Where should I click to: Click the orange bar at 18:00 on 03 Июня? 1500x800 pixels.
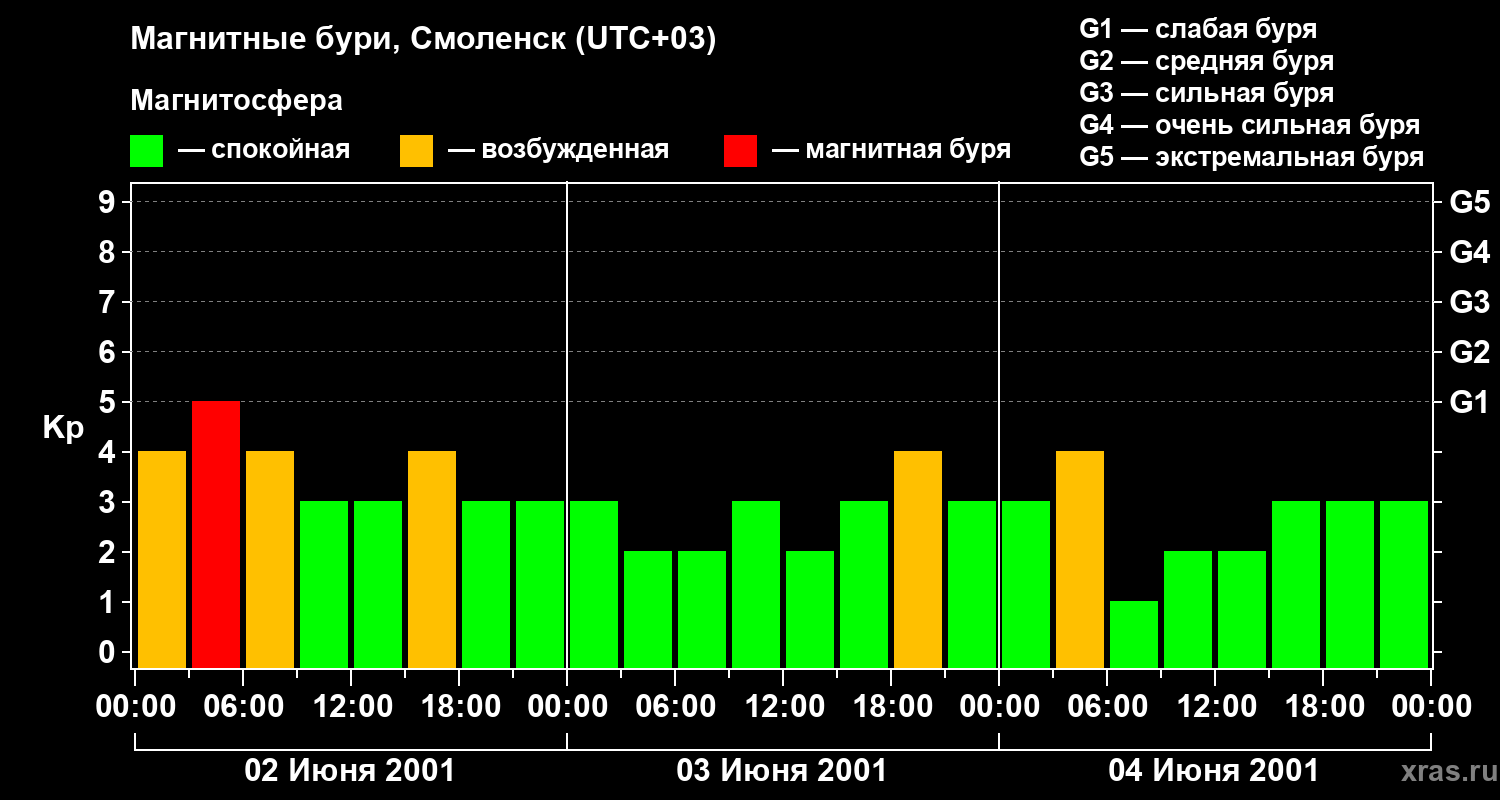pos(918,559)
